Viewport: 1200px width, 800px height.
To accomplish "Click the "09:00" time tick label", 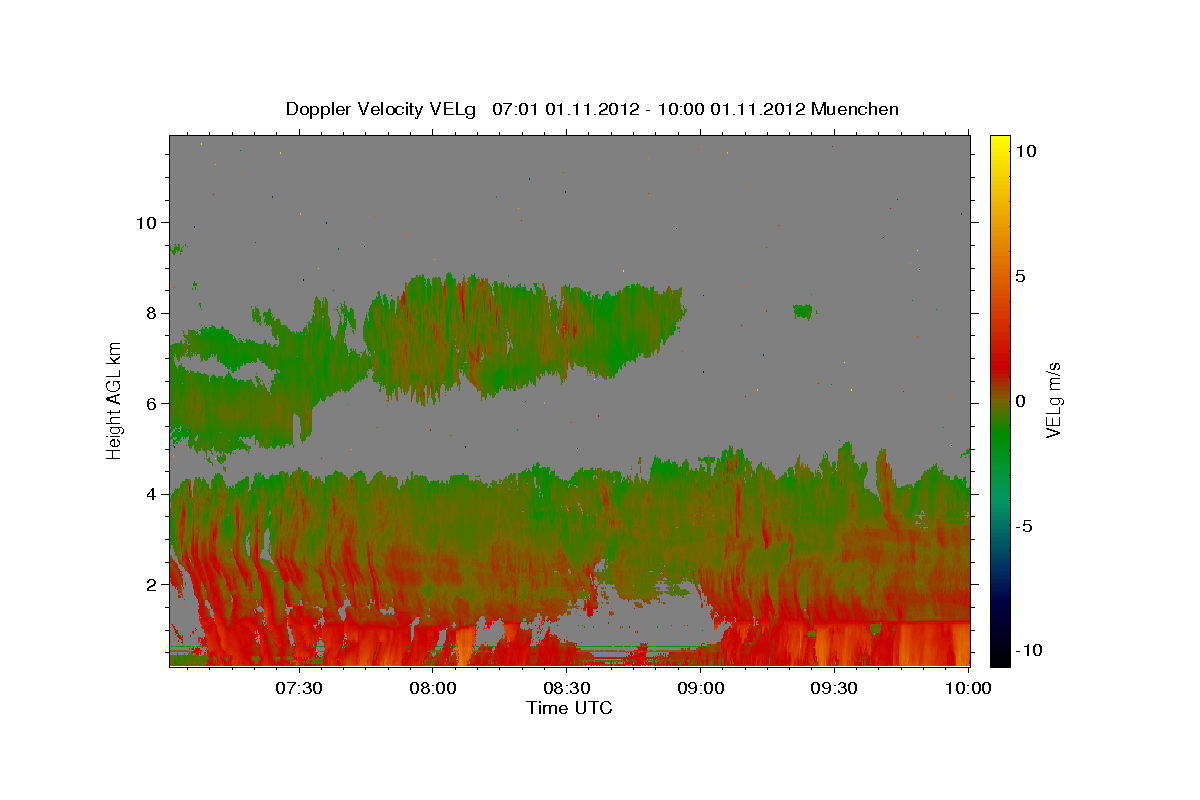I will 701,688.
